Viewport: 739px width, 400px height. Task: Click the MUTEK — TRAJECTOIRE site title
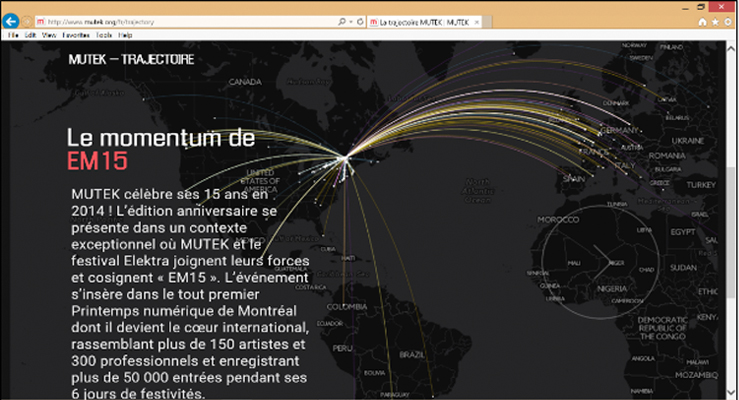point(131,60)
